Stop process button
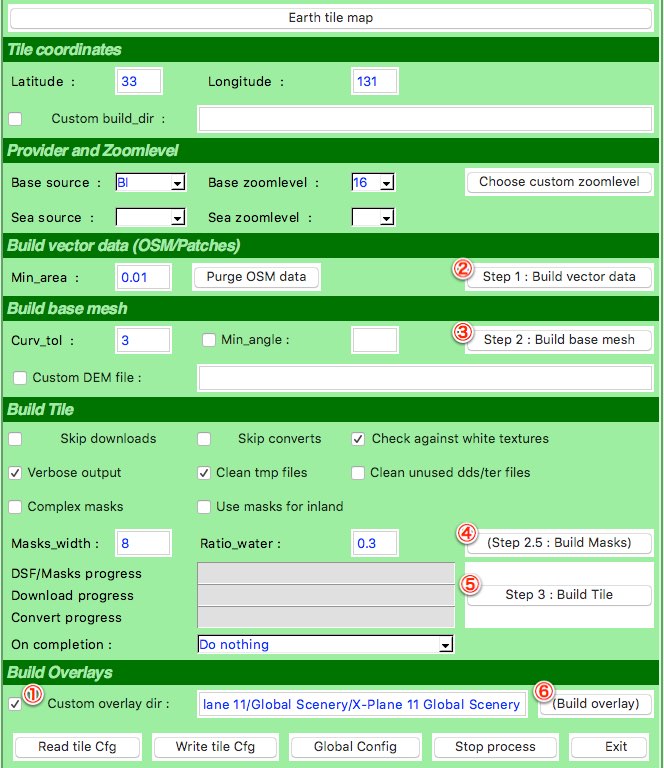 click(495, 746)
